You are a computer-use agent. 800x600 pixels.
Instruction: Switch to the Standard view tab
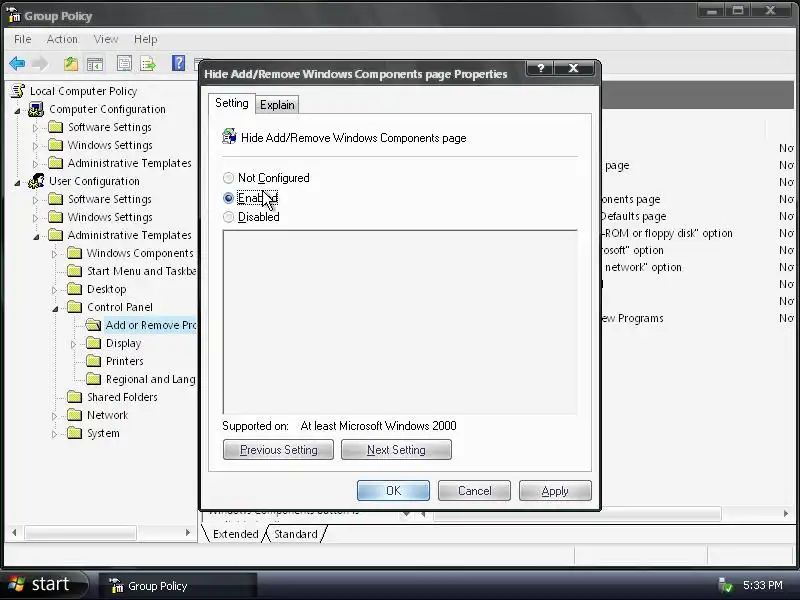coord(296,534)
